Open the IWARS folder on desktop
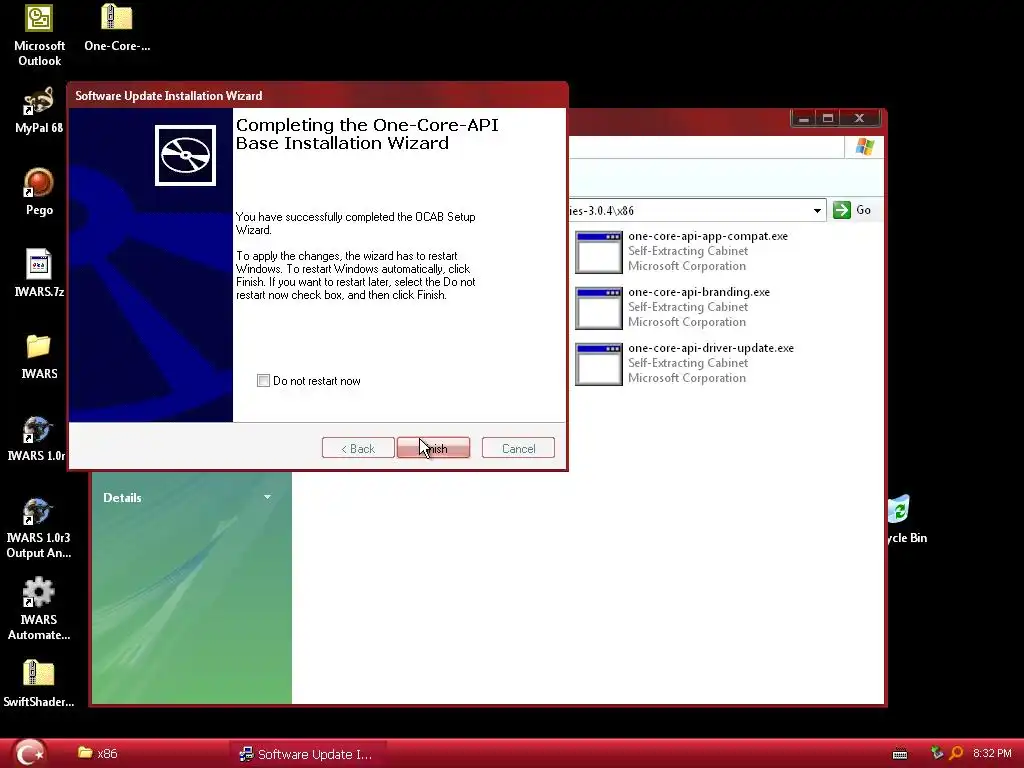This screenshot has width=1024, height=768. pyautogui.click(x=39, y=347)
